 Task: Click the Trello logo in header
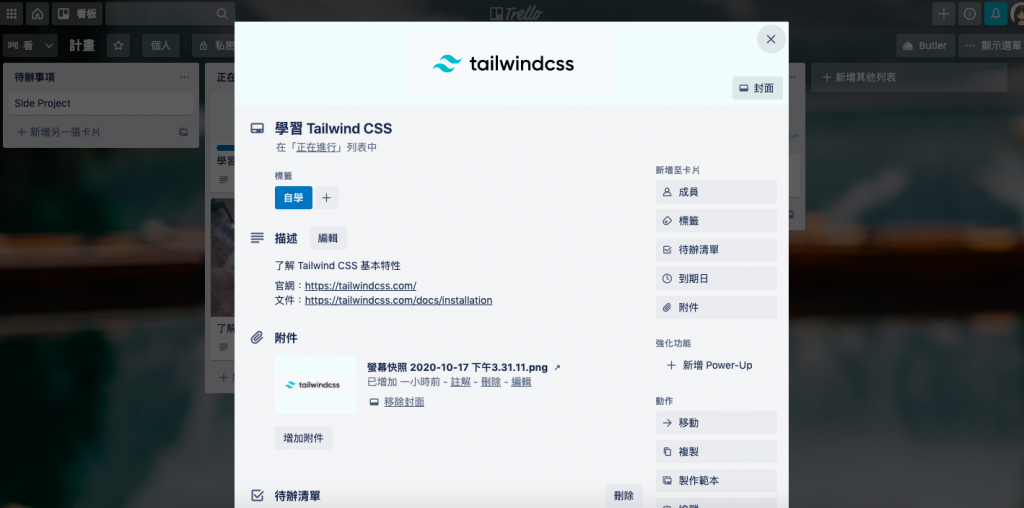tap(515, 13)
